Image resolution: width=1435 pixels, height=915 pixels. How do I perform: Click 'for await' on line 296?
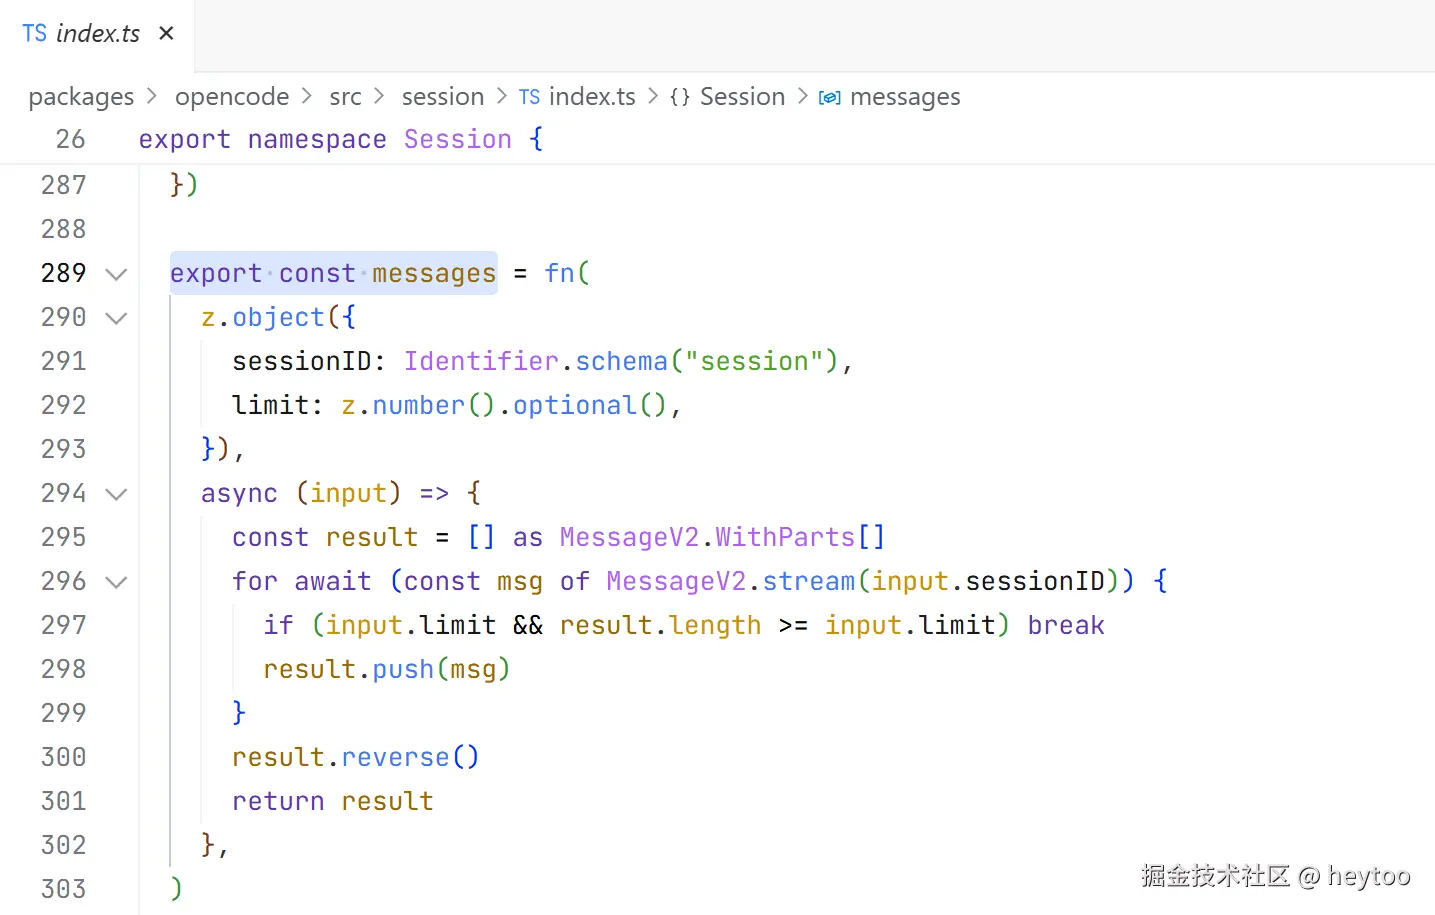point(301,581)
